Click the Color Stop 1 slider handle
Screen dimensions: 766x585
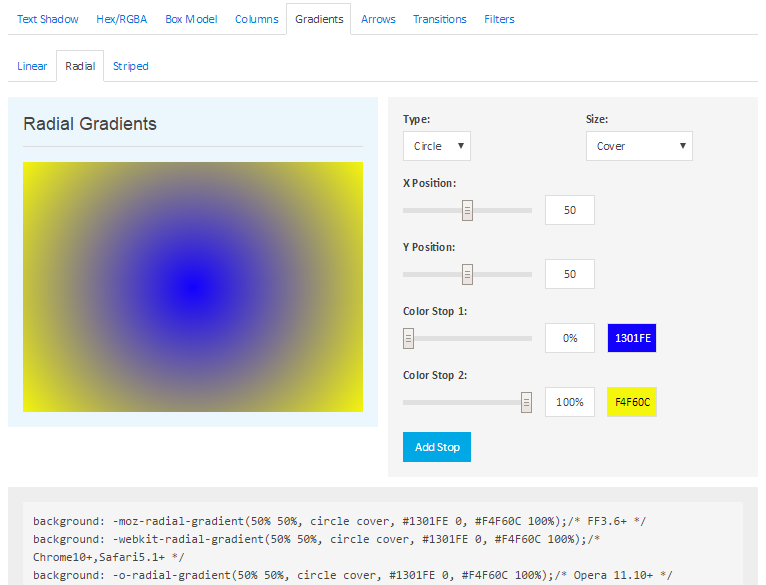[x=408, y=339]
